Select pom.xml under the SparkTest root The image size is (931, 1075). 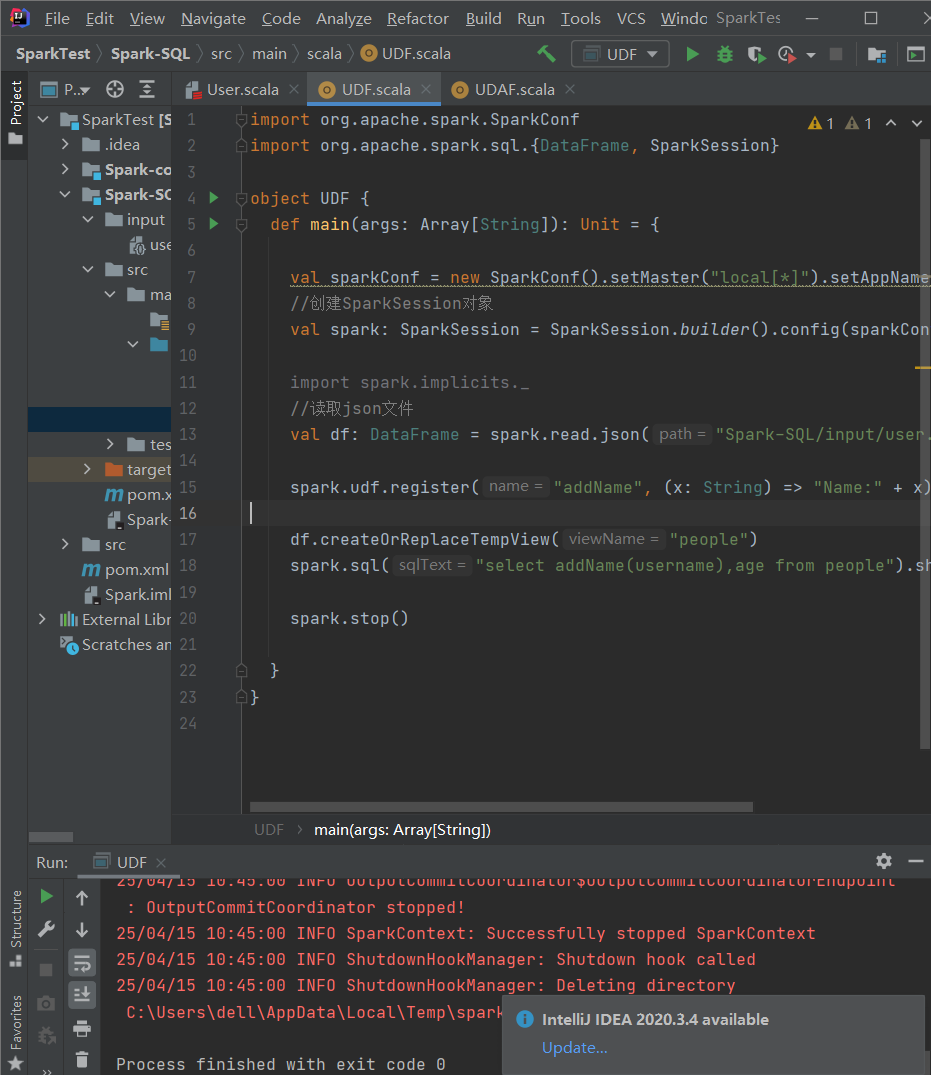point(136,569)
